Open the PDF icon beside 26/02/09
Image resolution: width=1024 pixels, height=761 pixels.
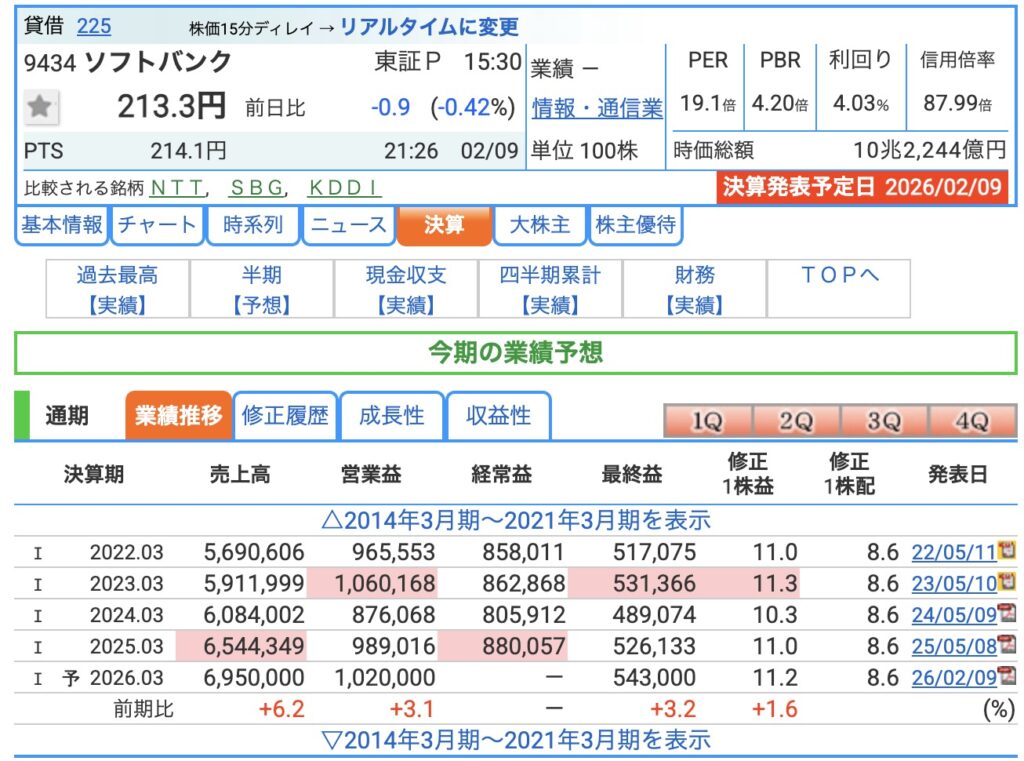pos(1007,677)
